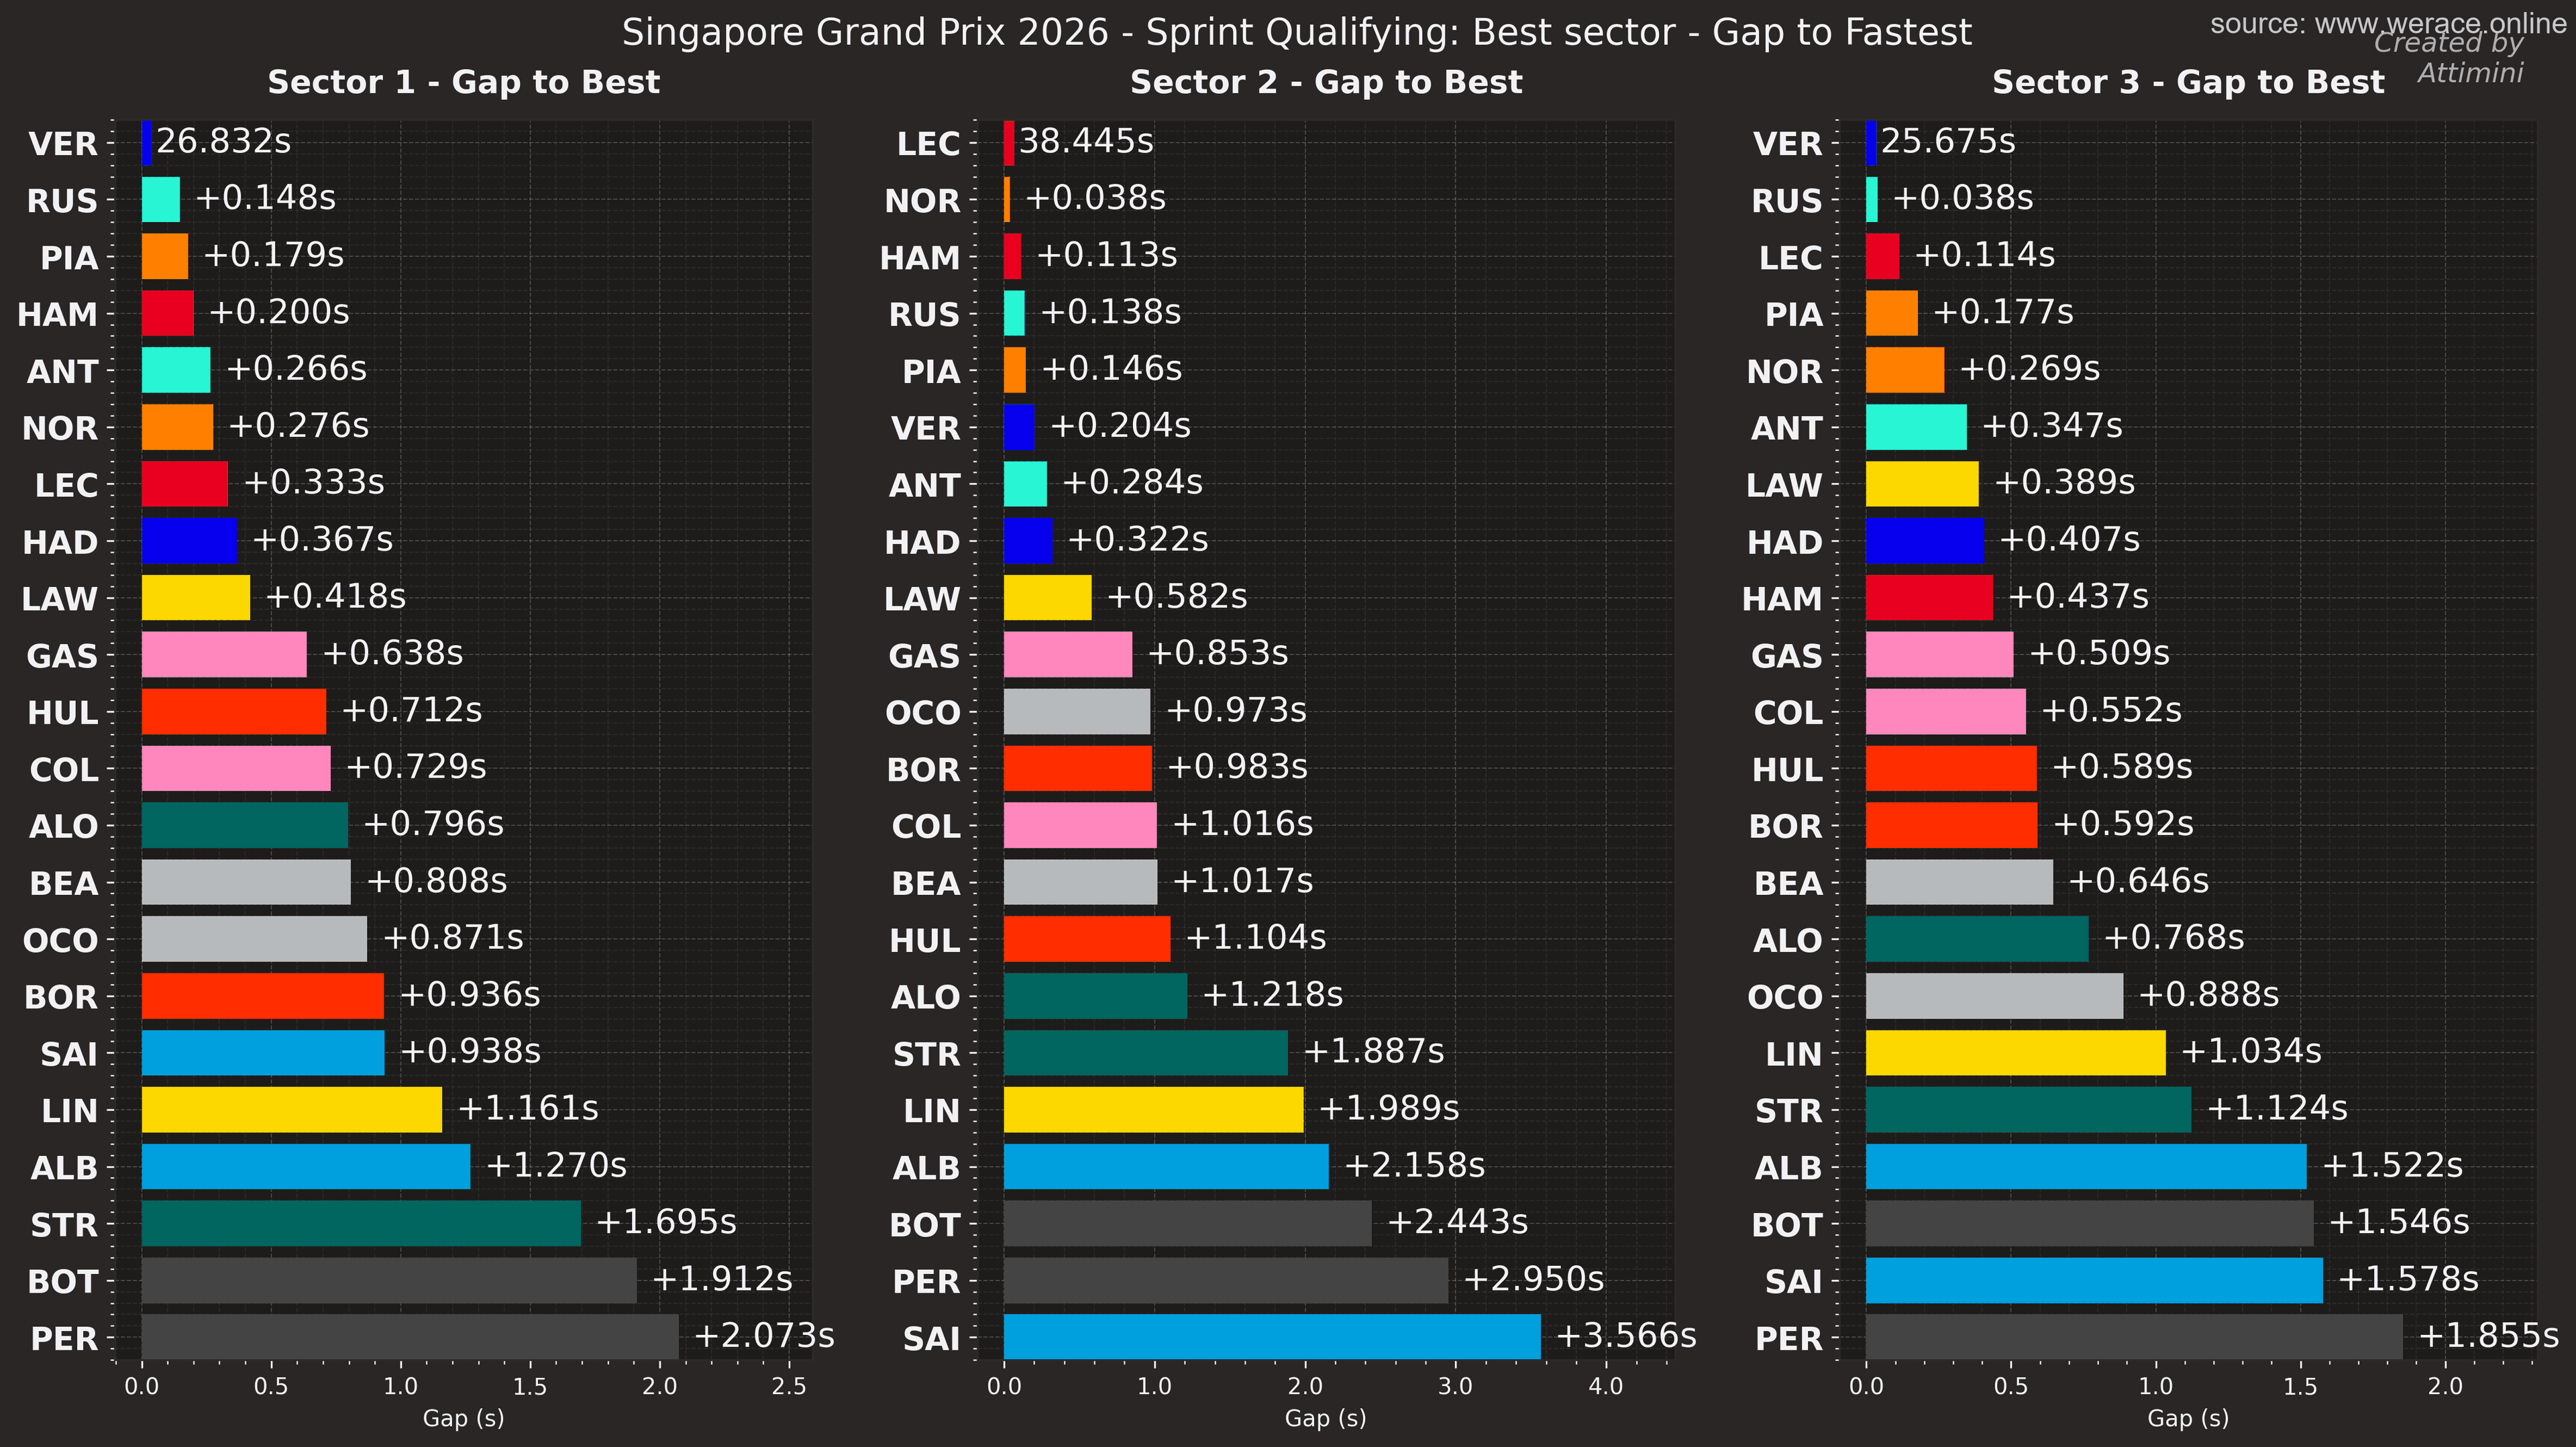Click the +0.437s label in Sector 3
2576x1447 pixels.
pyautogui.click(x=2078, y=596)
